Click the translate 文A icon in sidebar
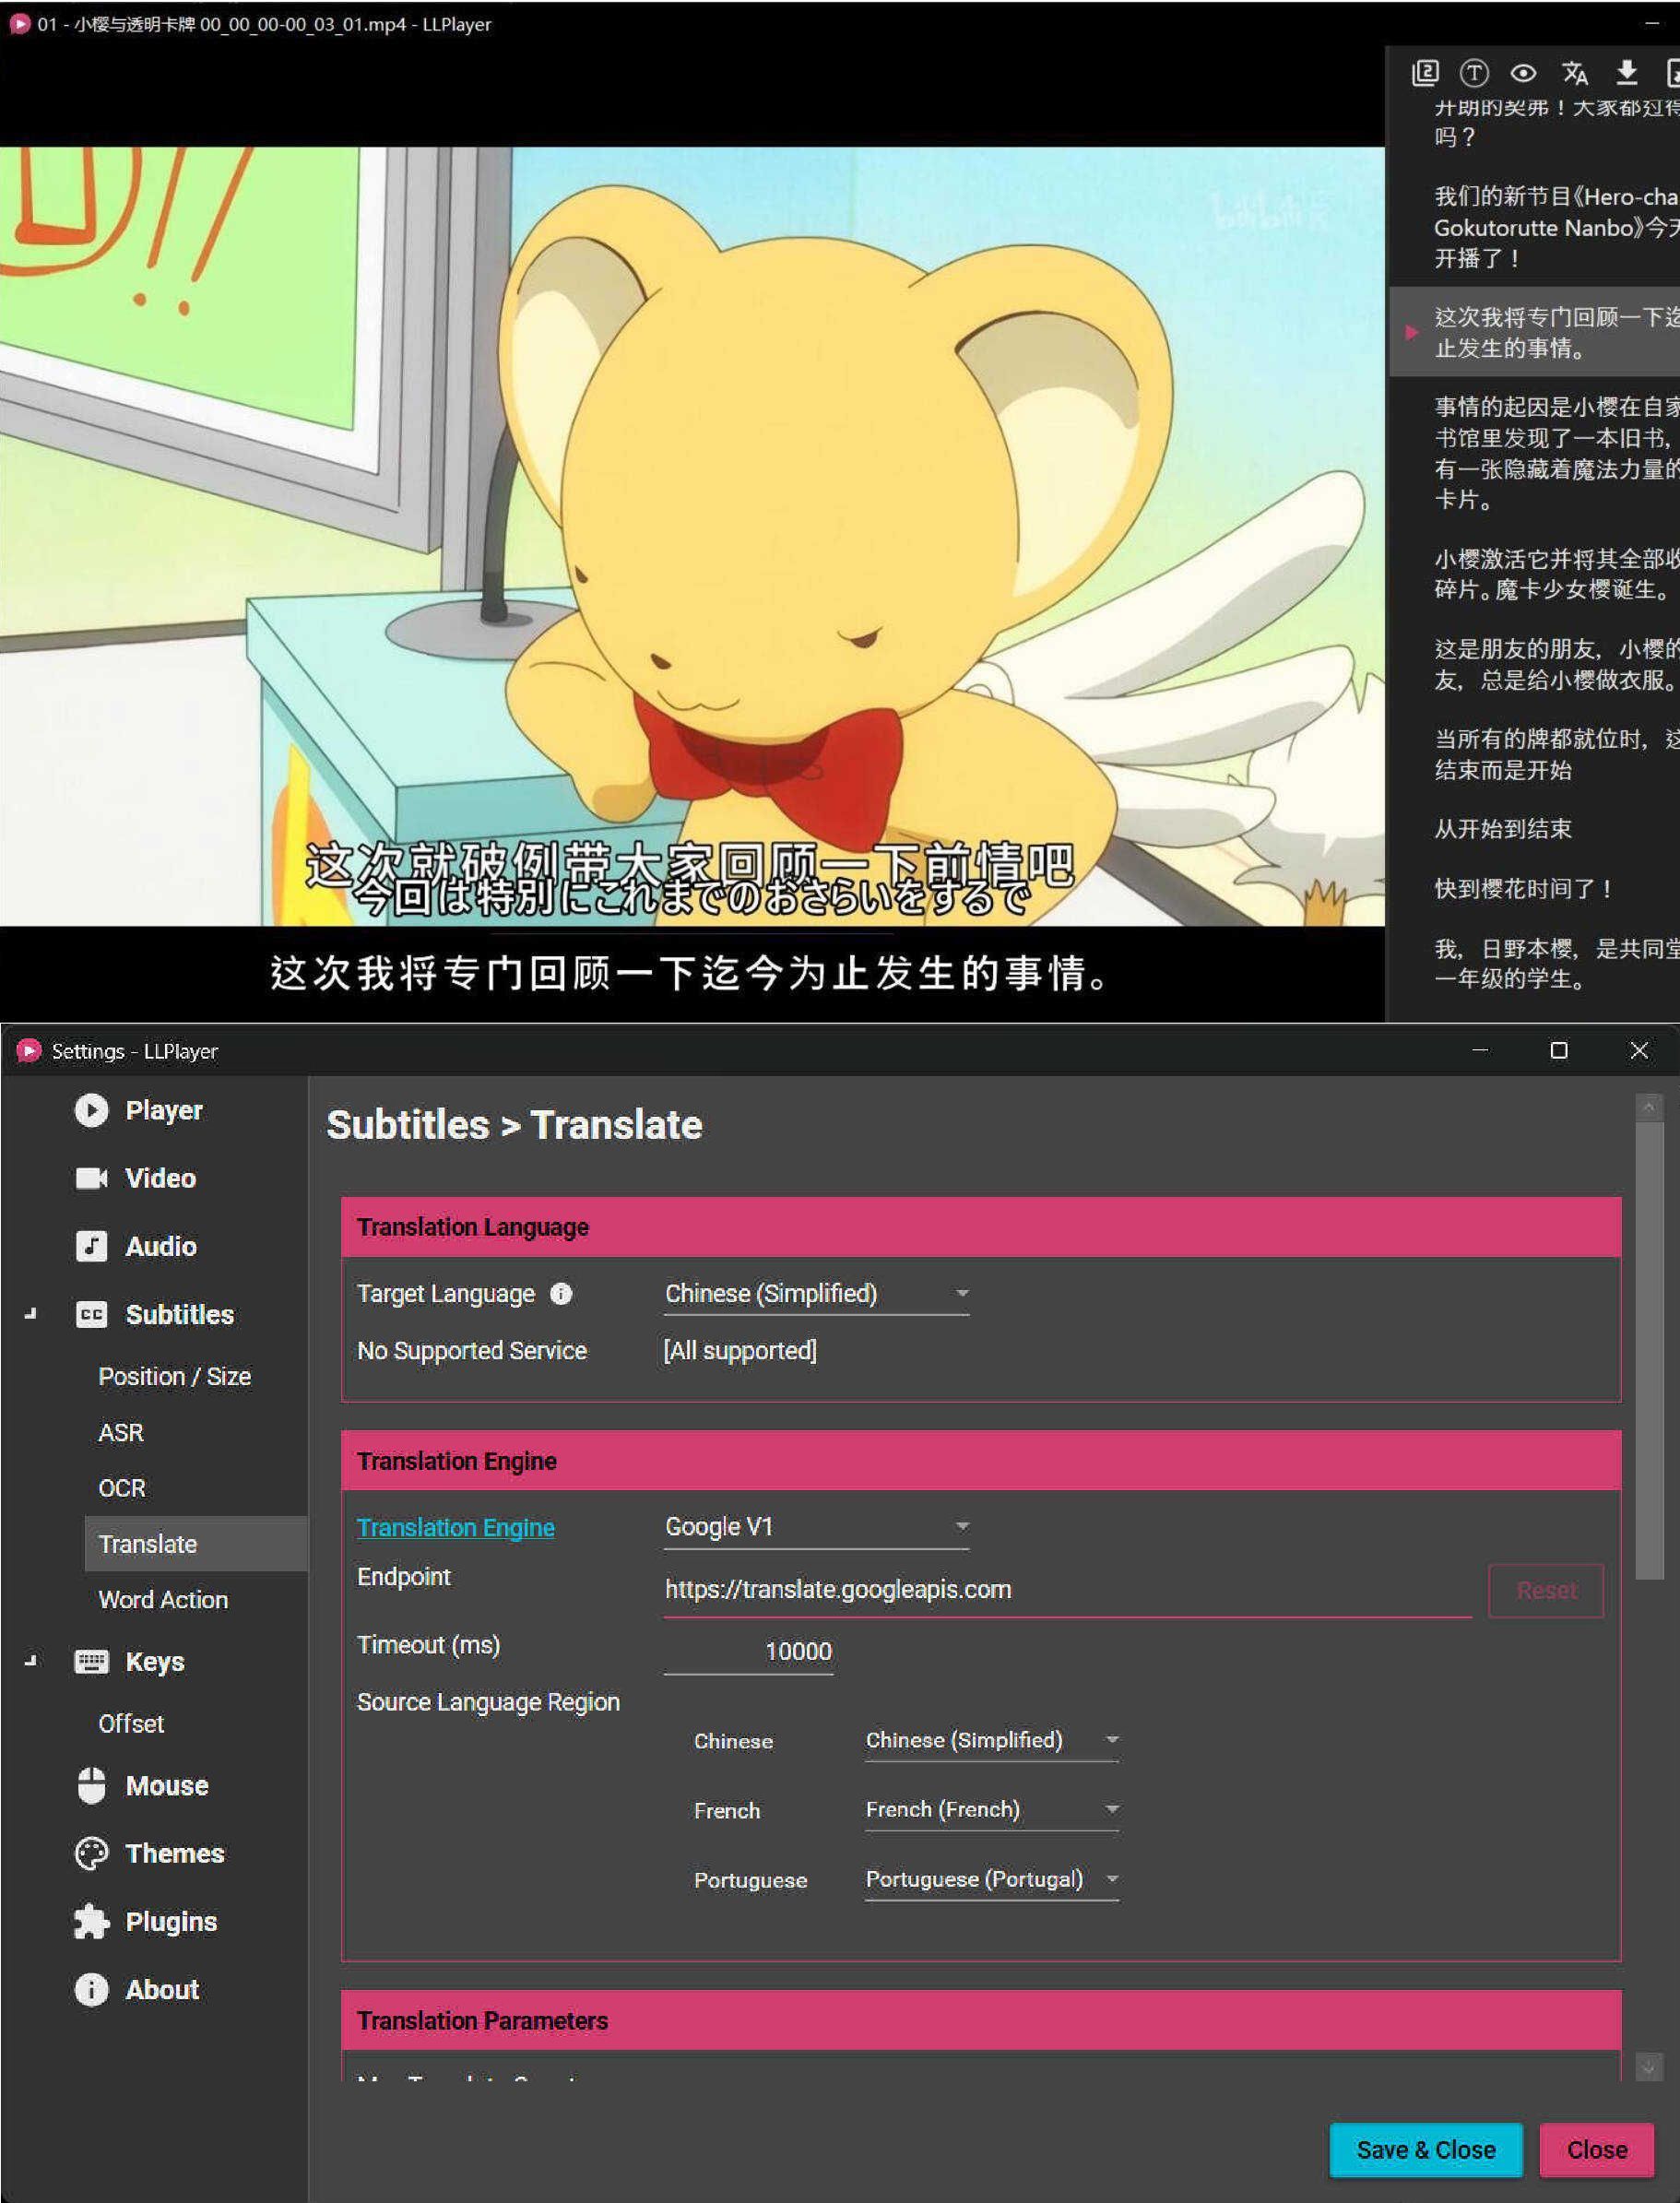This screenshot has width=1680, height=2203. point(1575,73)
